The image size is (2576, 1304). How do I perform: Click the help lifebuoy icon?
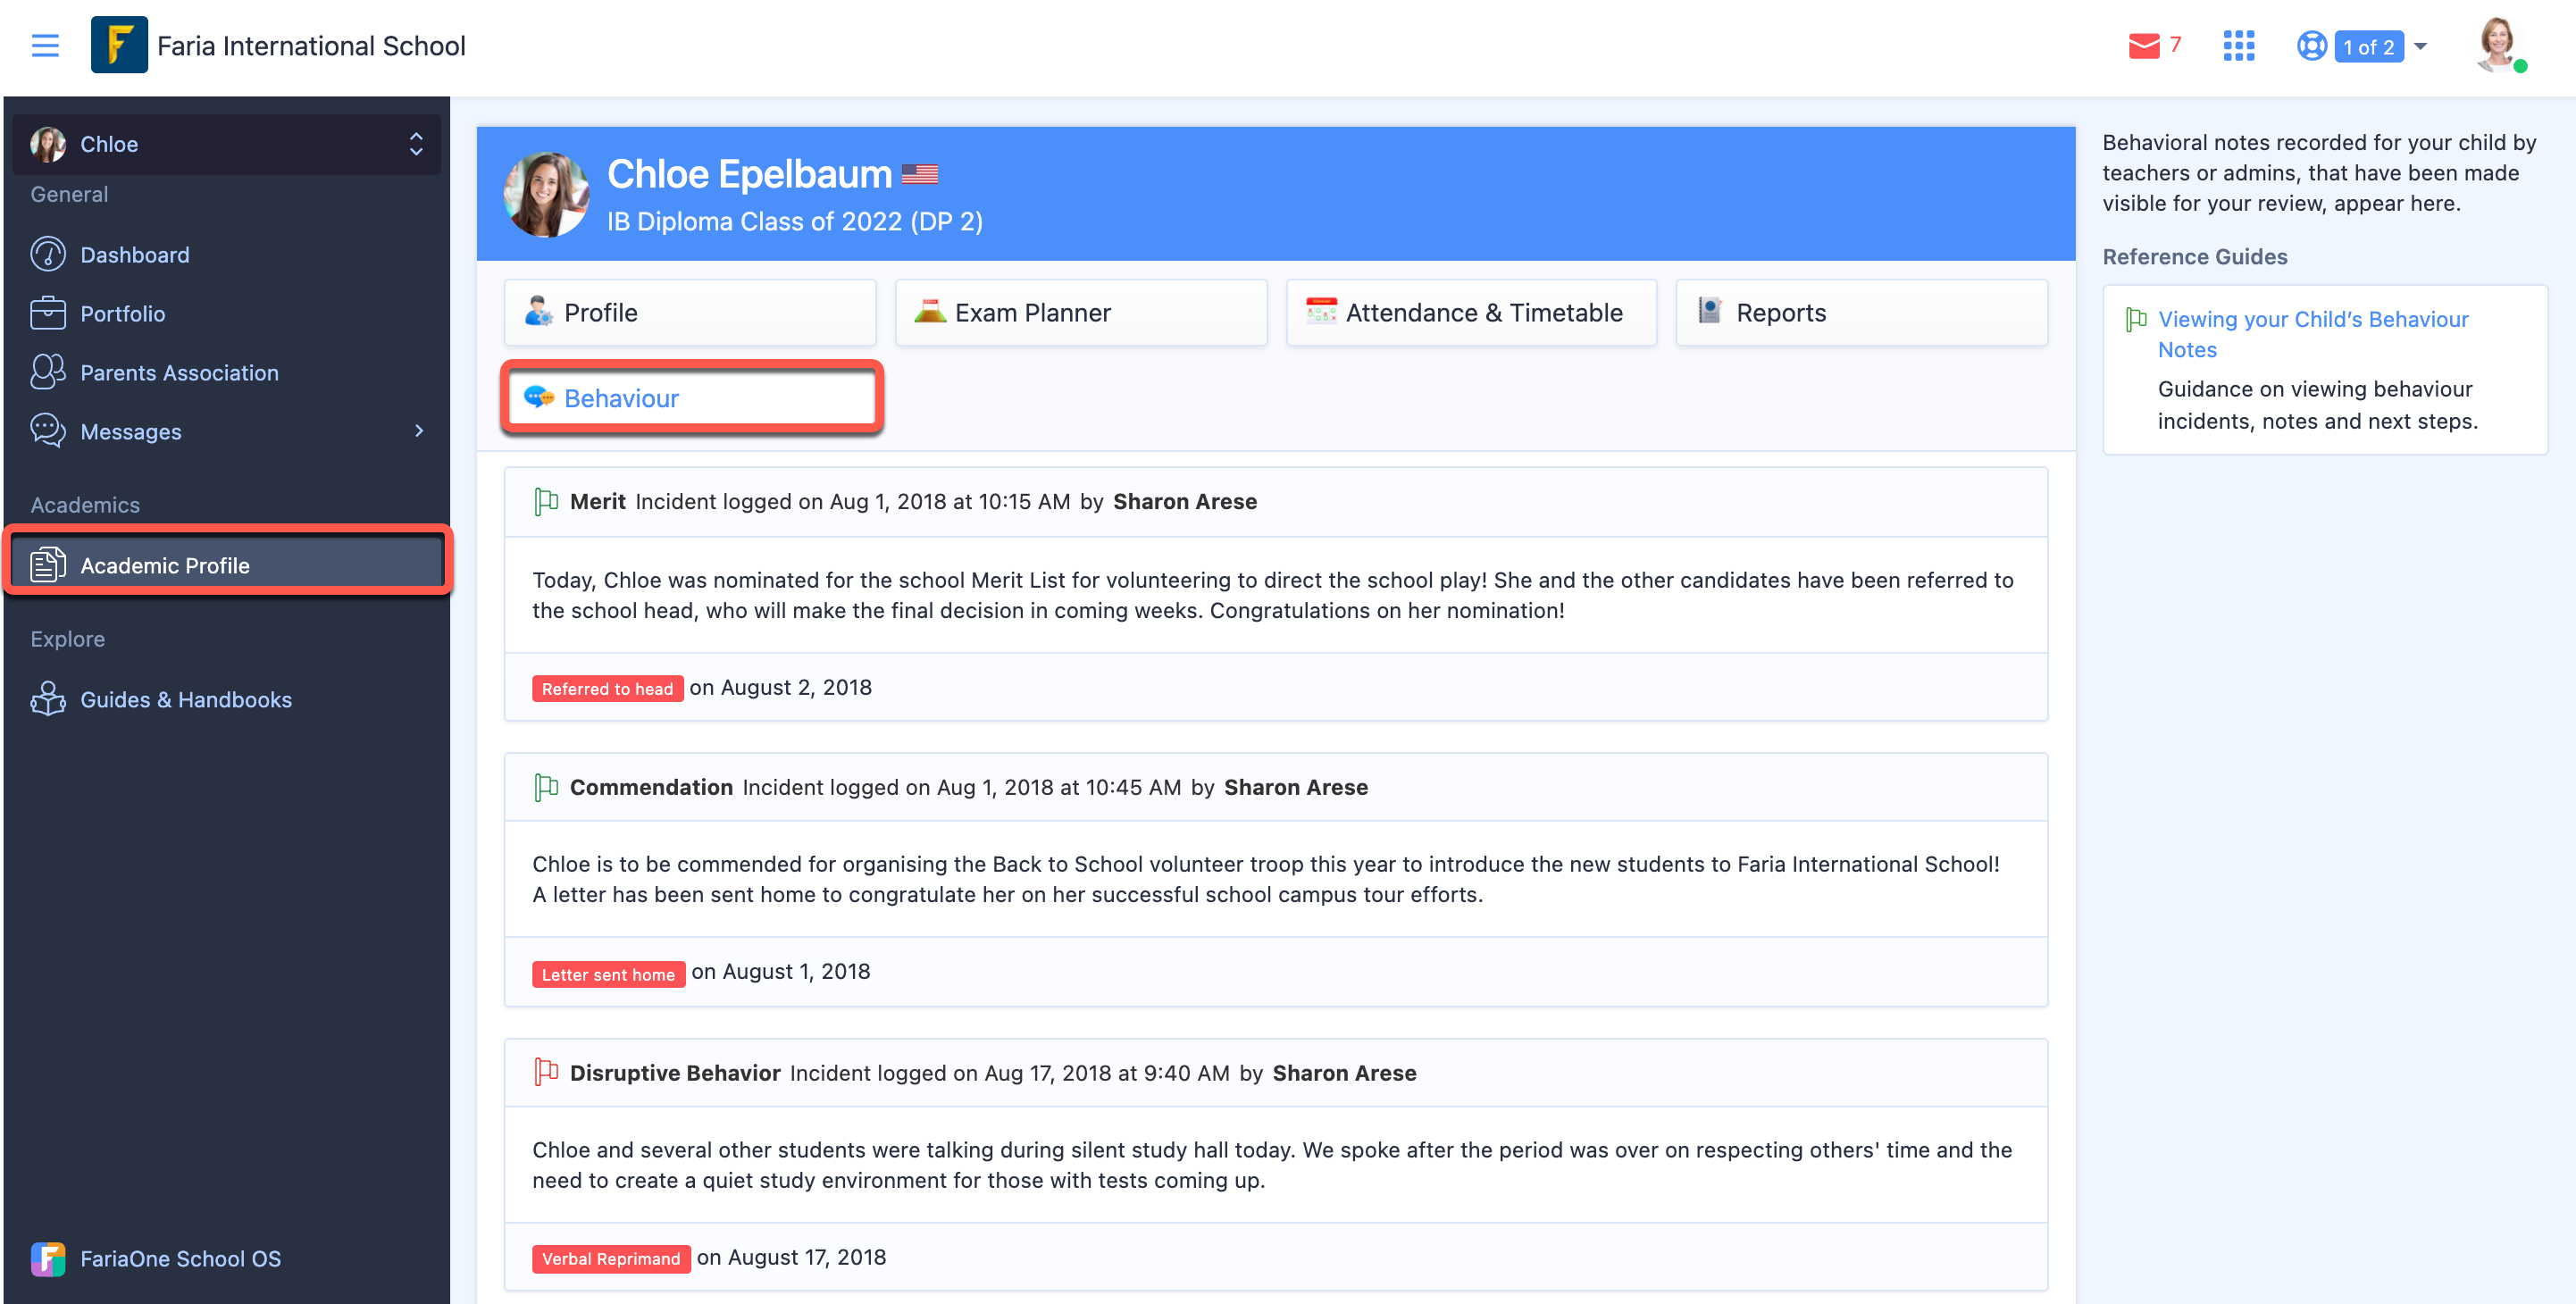[2311, 46]
